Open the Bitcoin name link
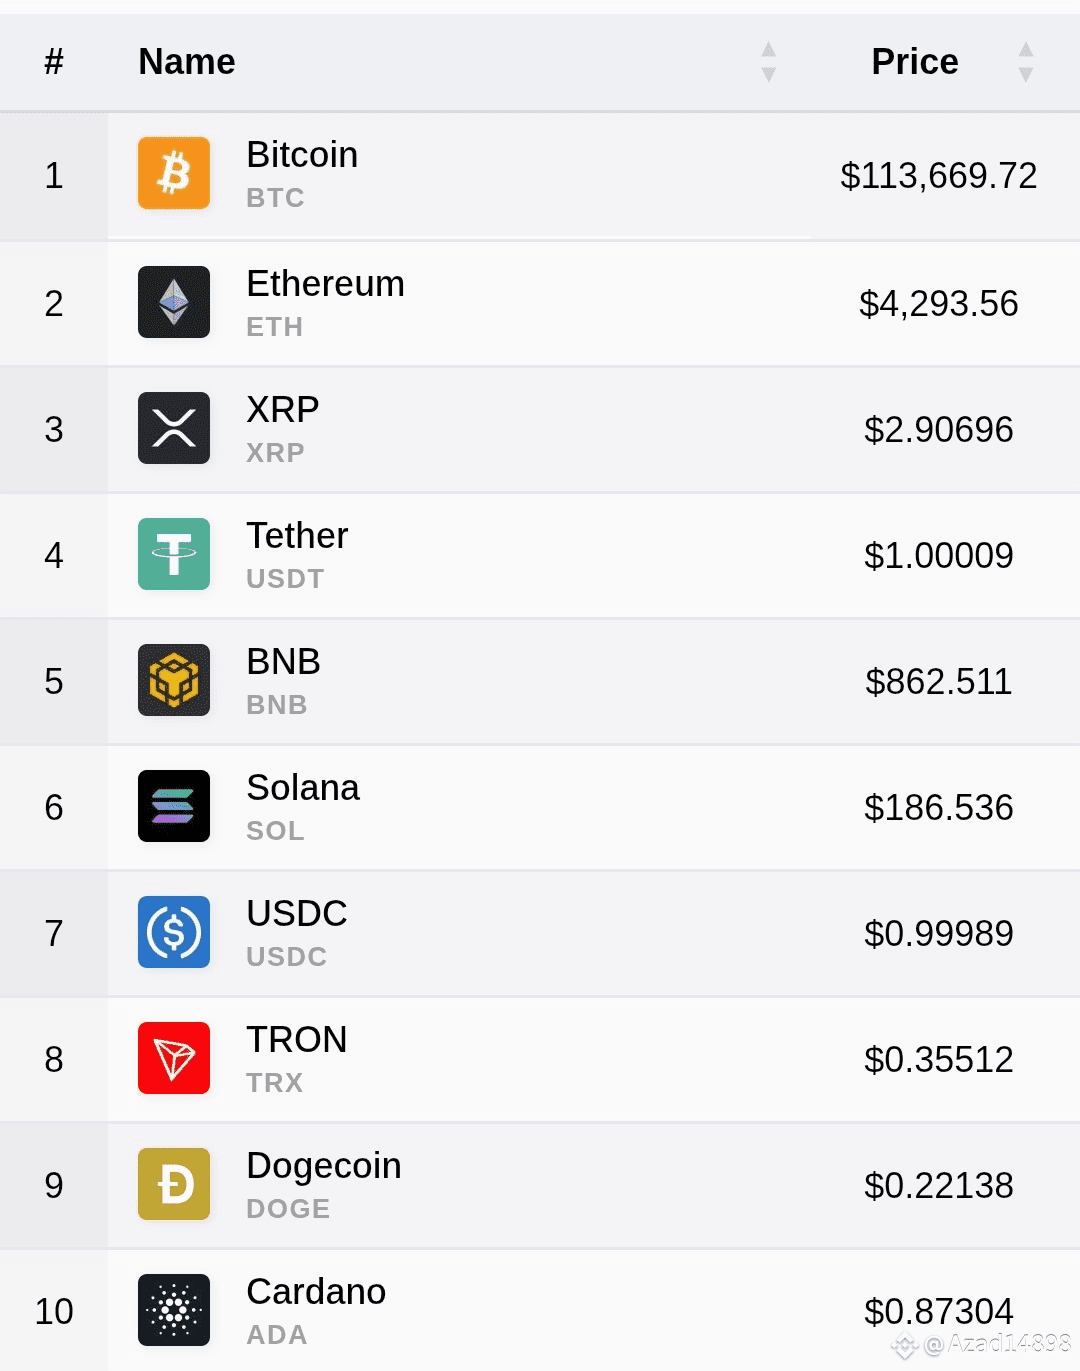 [302, 155]
